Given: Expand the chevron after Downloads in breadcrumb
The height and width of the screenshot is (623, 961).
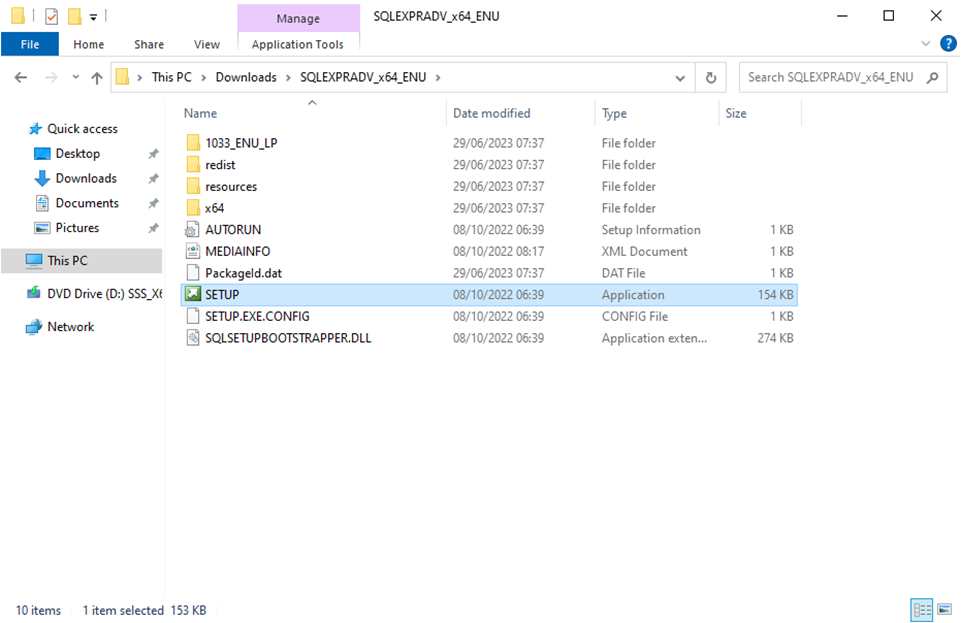Looking at the screenshot, I should click(x=287, y=78).
